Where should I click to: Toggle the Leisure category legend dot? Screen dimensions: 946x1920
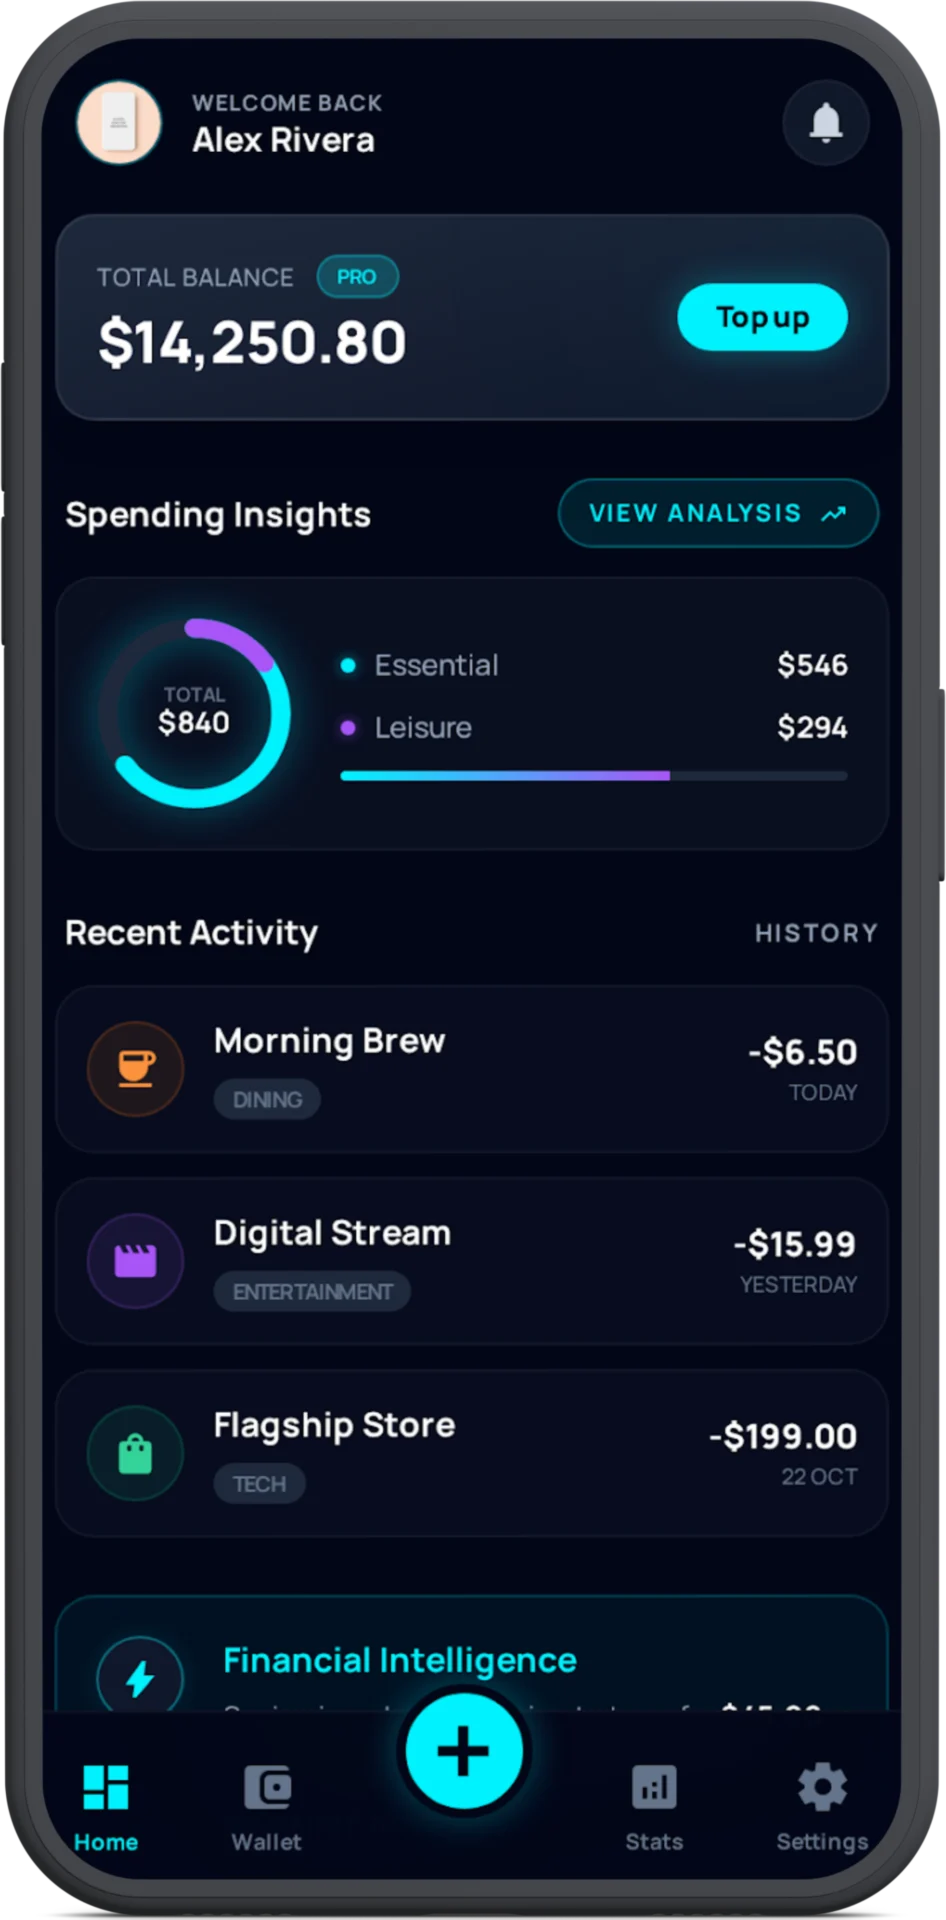pos(349,727)
